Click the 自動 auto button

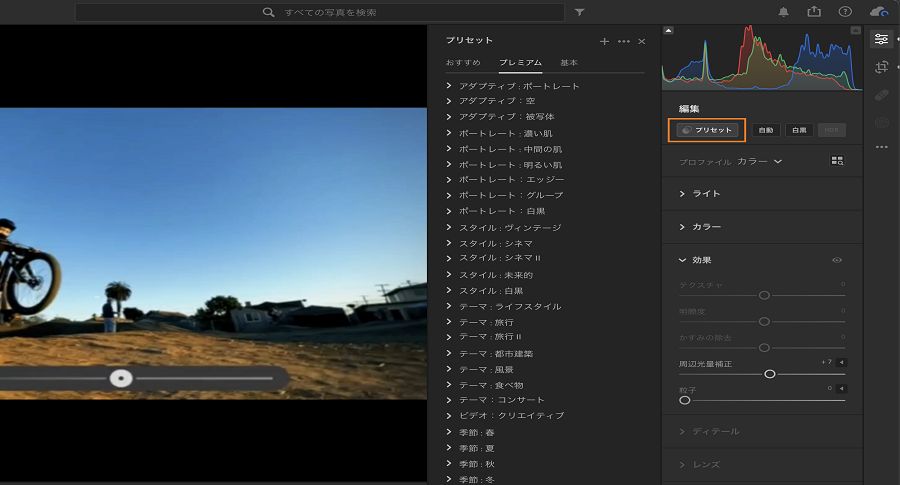pos(766,130)
